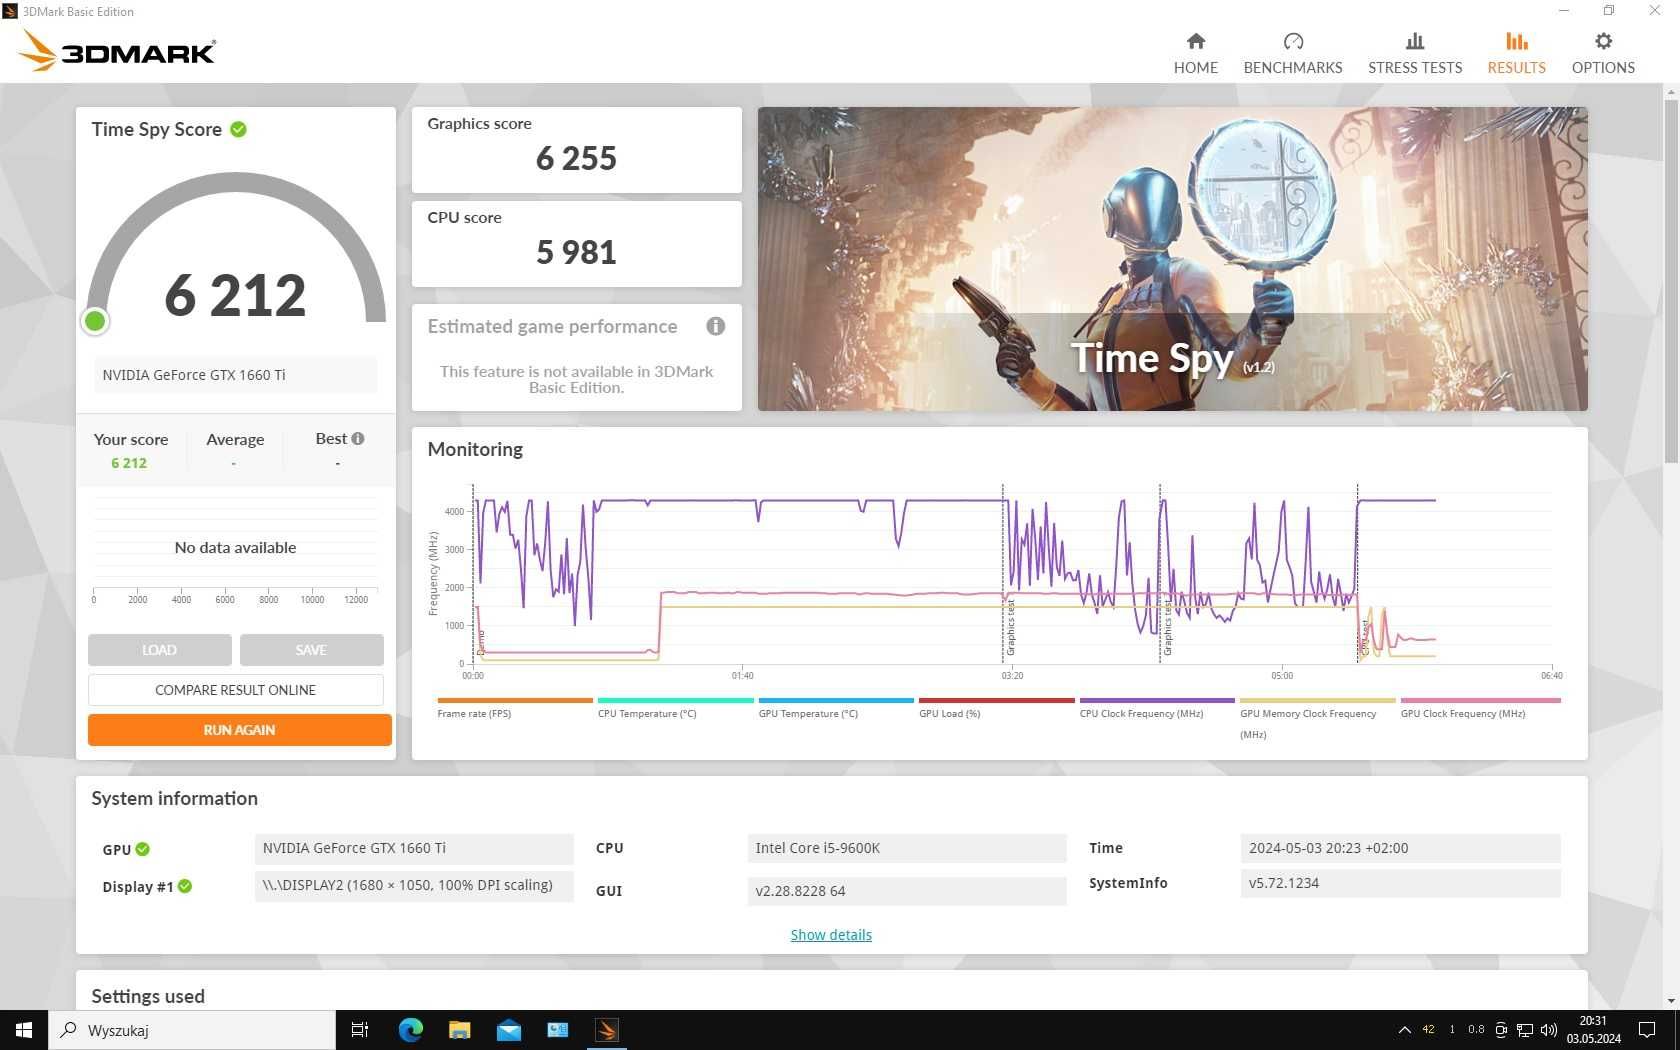Click the Settings used heading
The image size is (1680, 1050).
pos(148,996)
